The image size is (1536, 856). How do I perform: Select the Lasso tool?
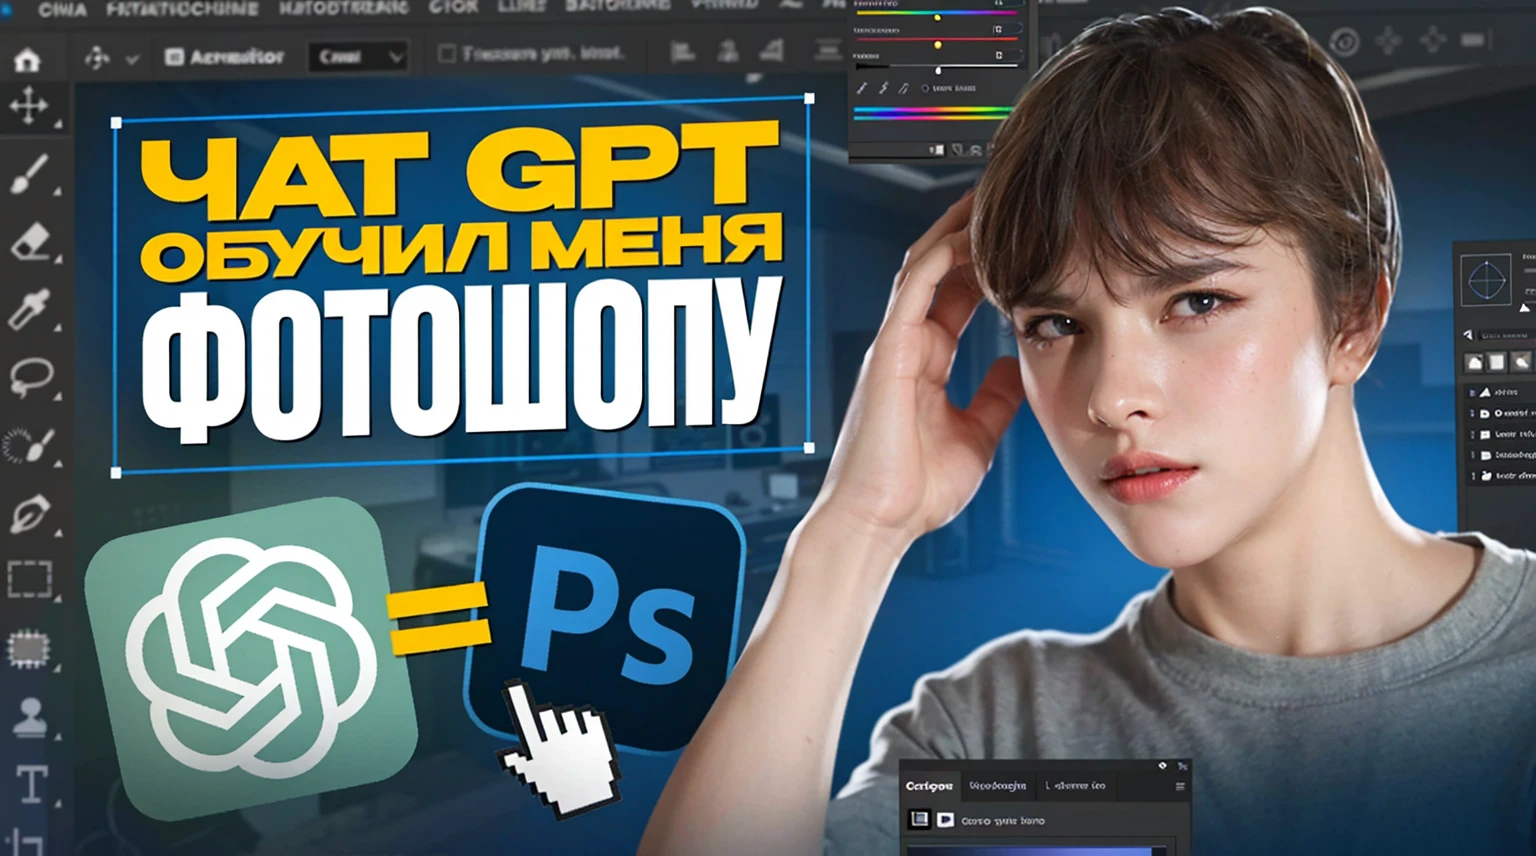point(31,378)
